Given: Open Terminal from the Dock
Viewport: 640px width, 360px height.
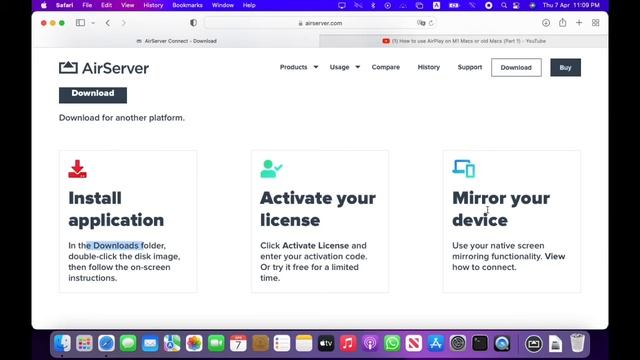Looking at the screenshot, I should [x=480, y=343].
